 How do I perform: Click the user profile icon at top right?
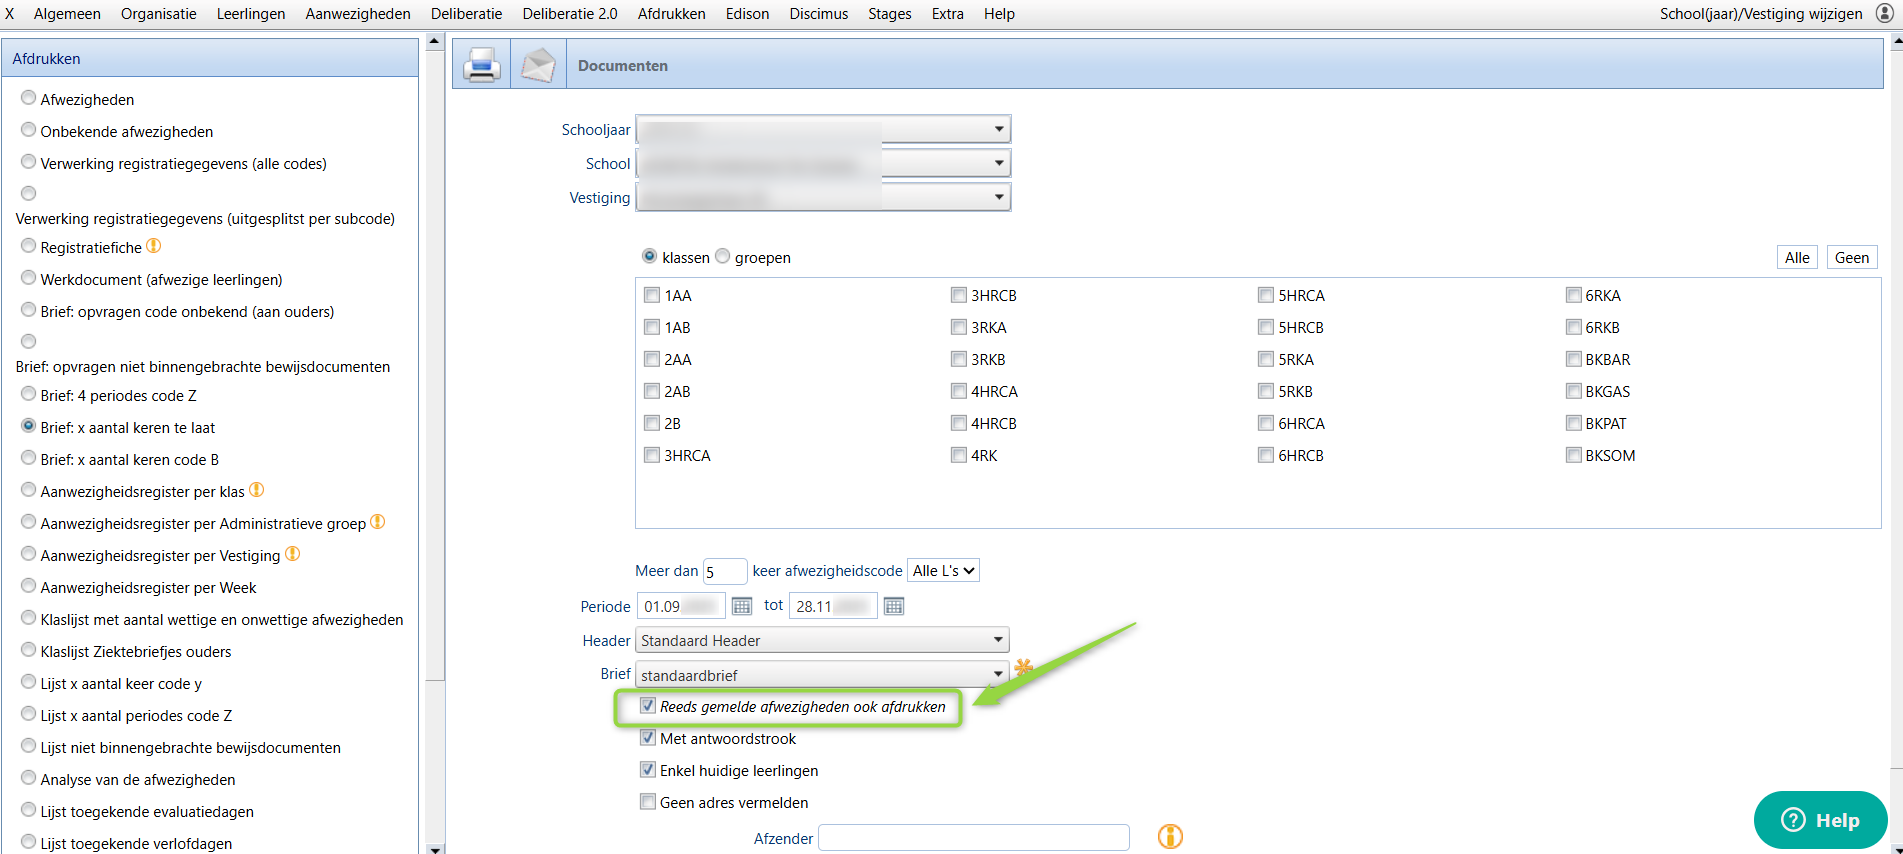point(1884,14)
